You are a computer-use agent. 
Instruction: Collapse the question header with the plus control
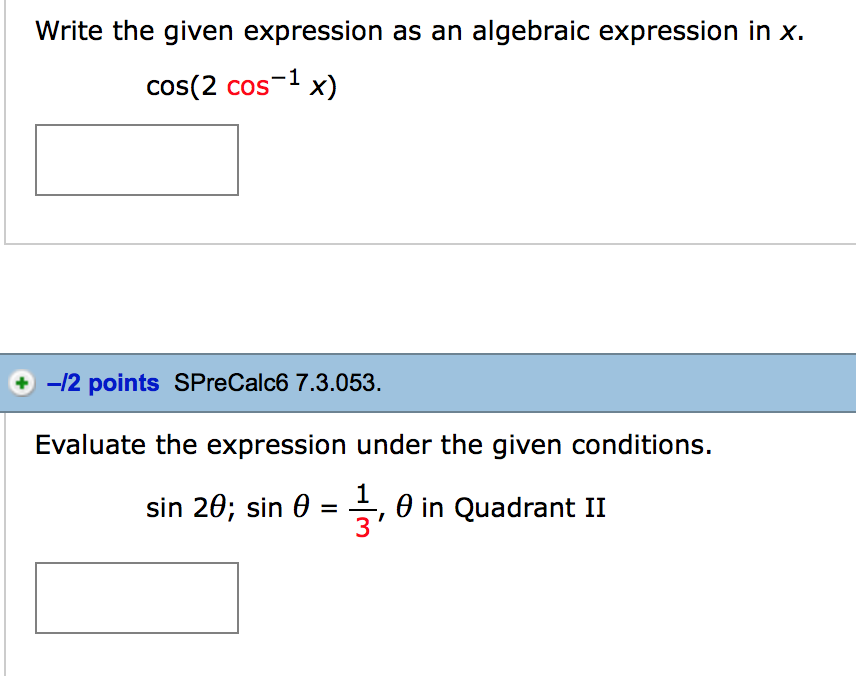pos(21,383)
